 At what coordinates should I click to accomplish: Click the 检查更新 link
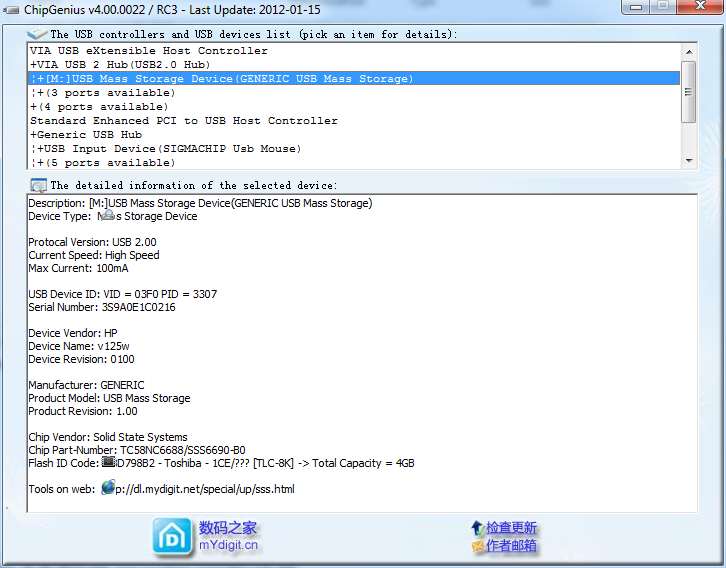pos(511,528)
